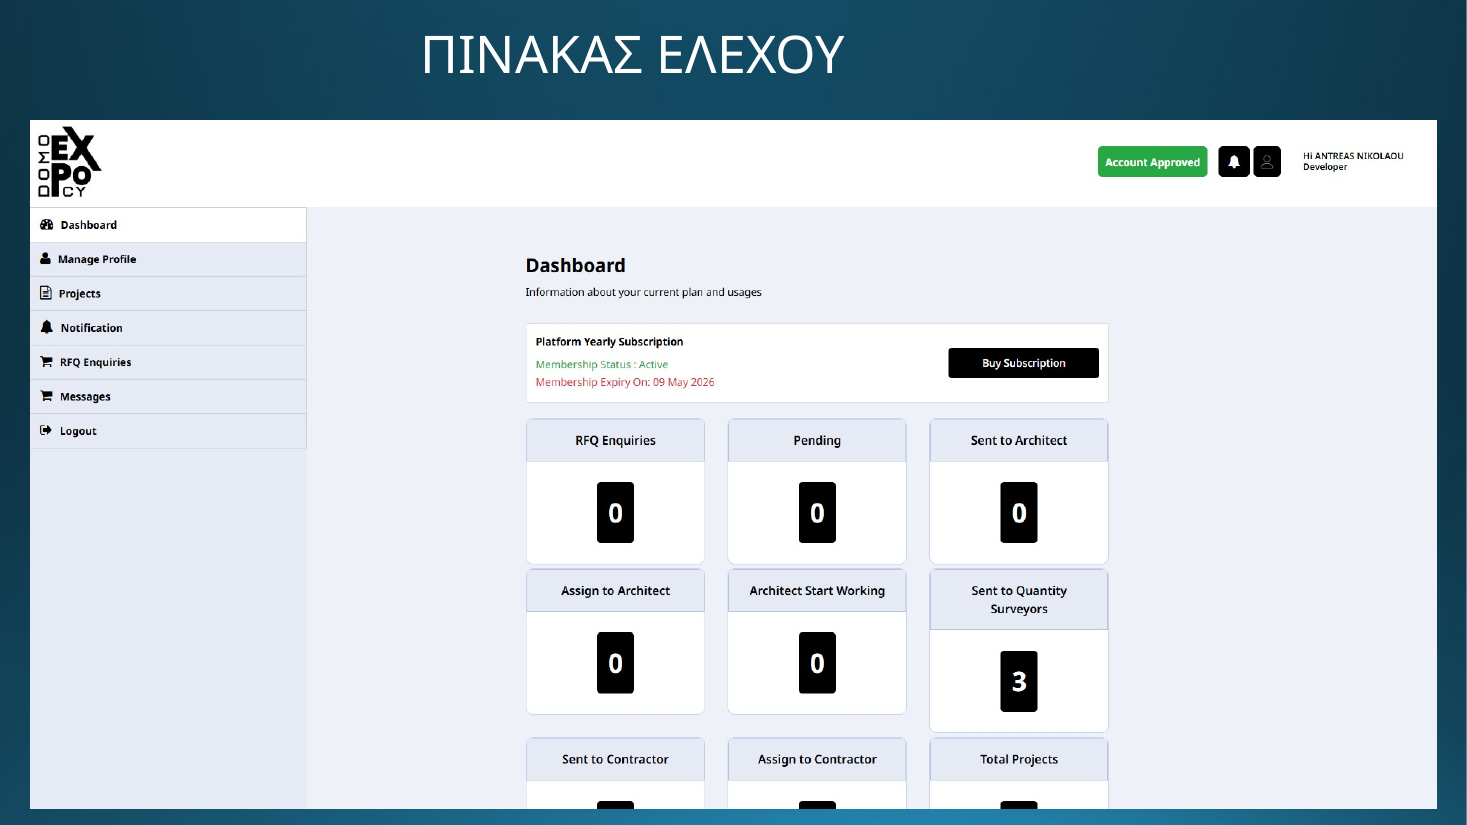Click the Assign to Architect card header

[615, 591]
